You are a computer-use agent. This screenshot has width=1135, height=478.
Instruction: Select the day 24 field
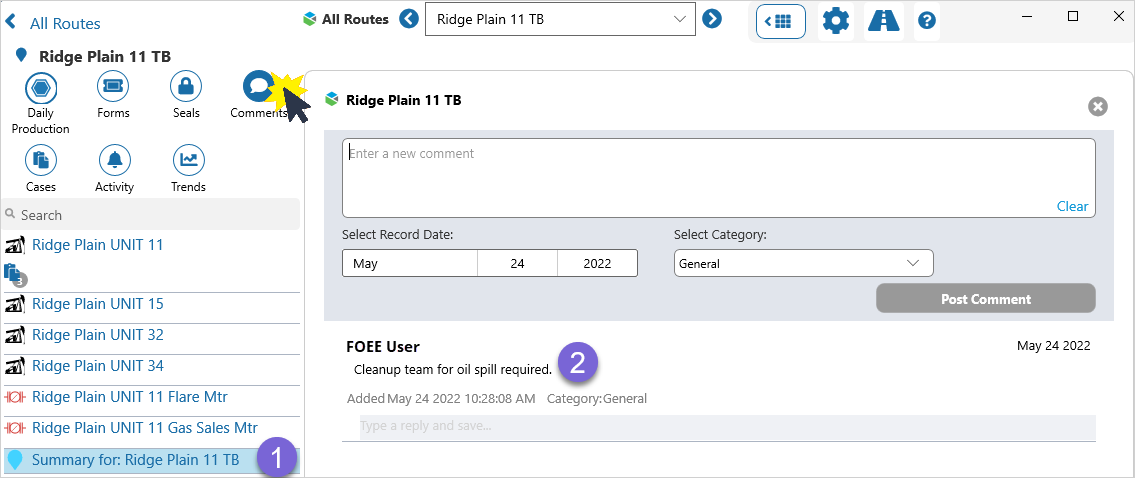pyautogui.click(x=517, y=264)
